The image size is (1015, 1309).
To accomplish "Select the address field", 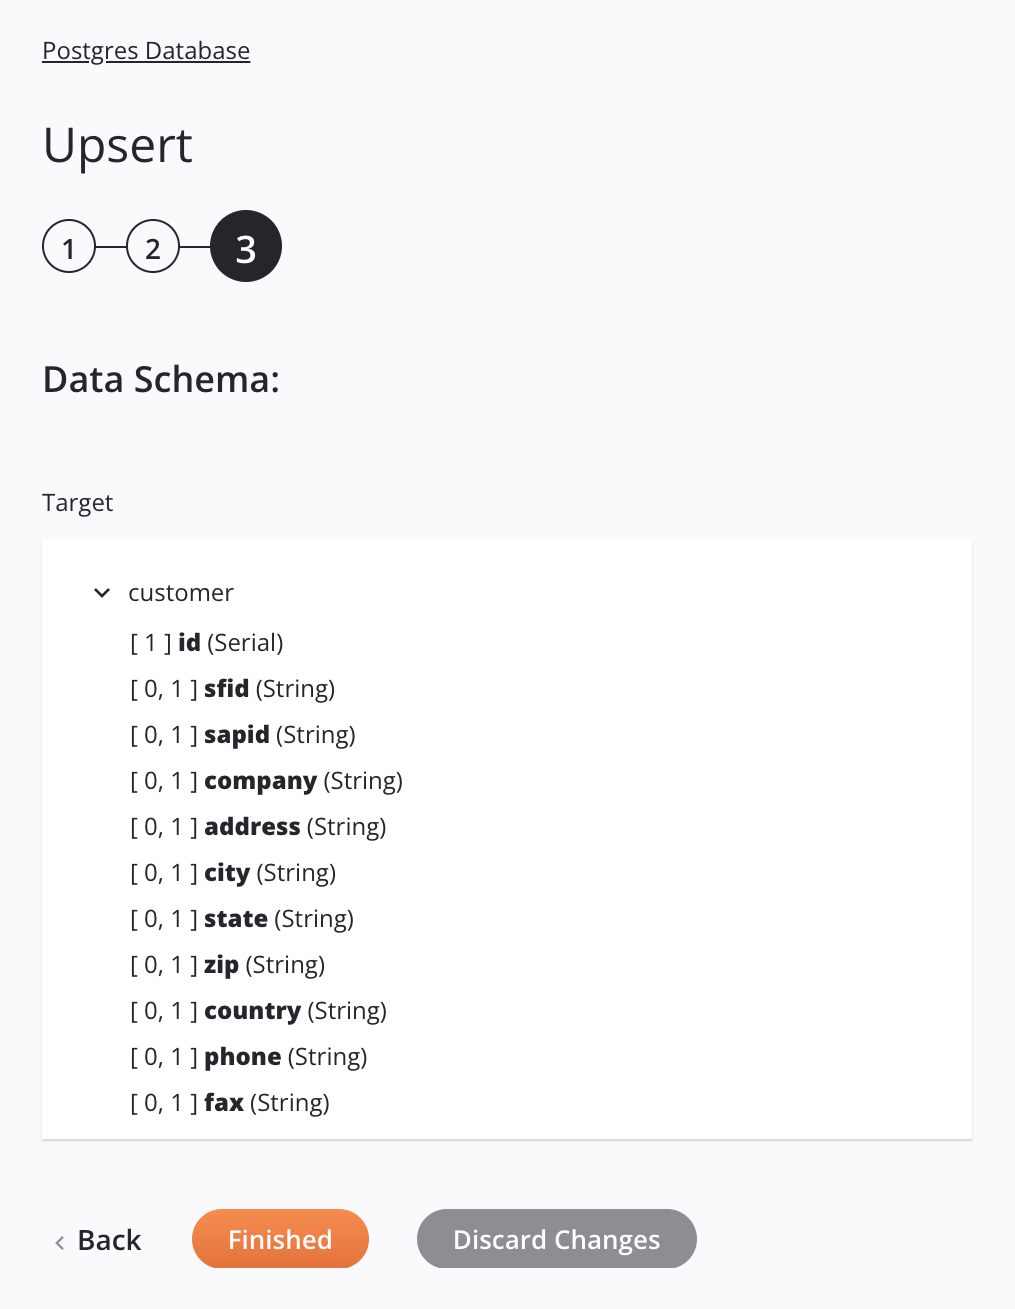I will tap(257, 826).
